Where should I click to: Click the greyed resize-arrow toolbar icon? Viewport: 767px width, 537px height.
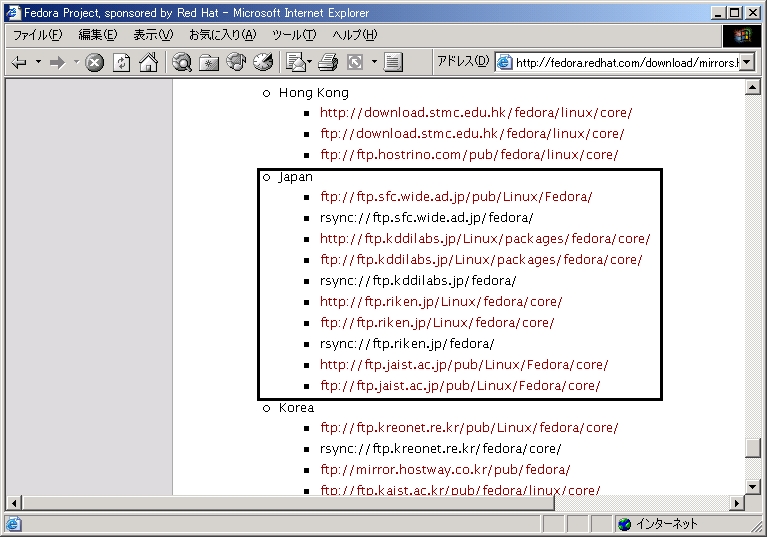(x=355, y=62)
